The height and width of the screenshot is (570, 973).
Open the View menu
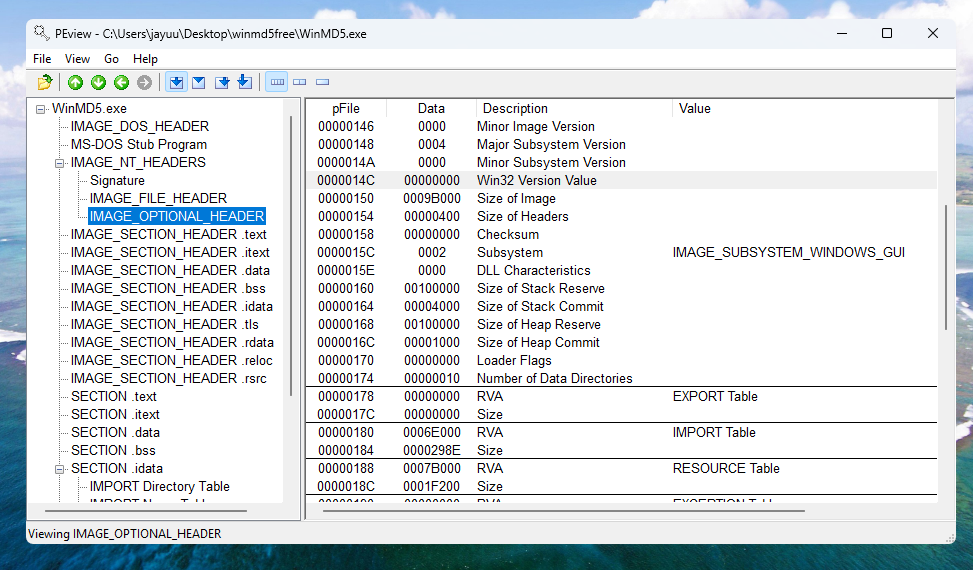click(x=77, y=59)
